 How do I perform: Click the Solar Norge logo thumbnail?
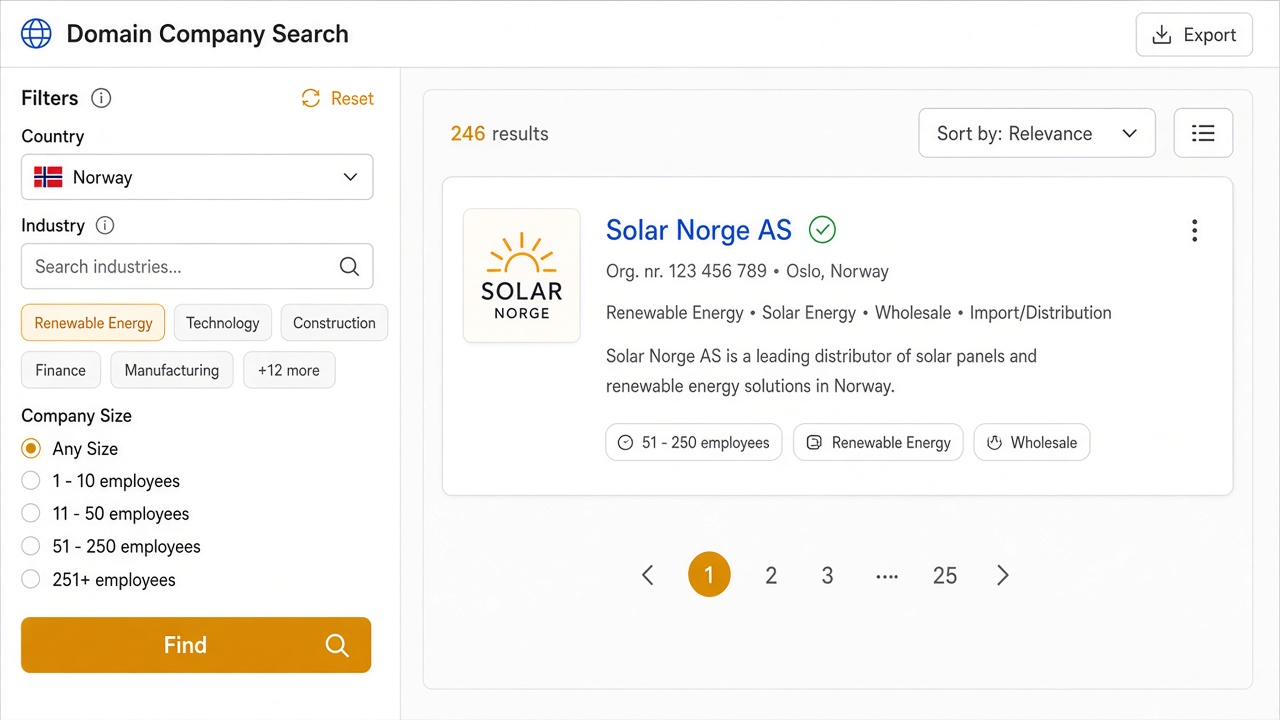pyautogui.click(x=522, y=276)
